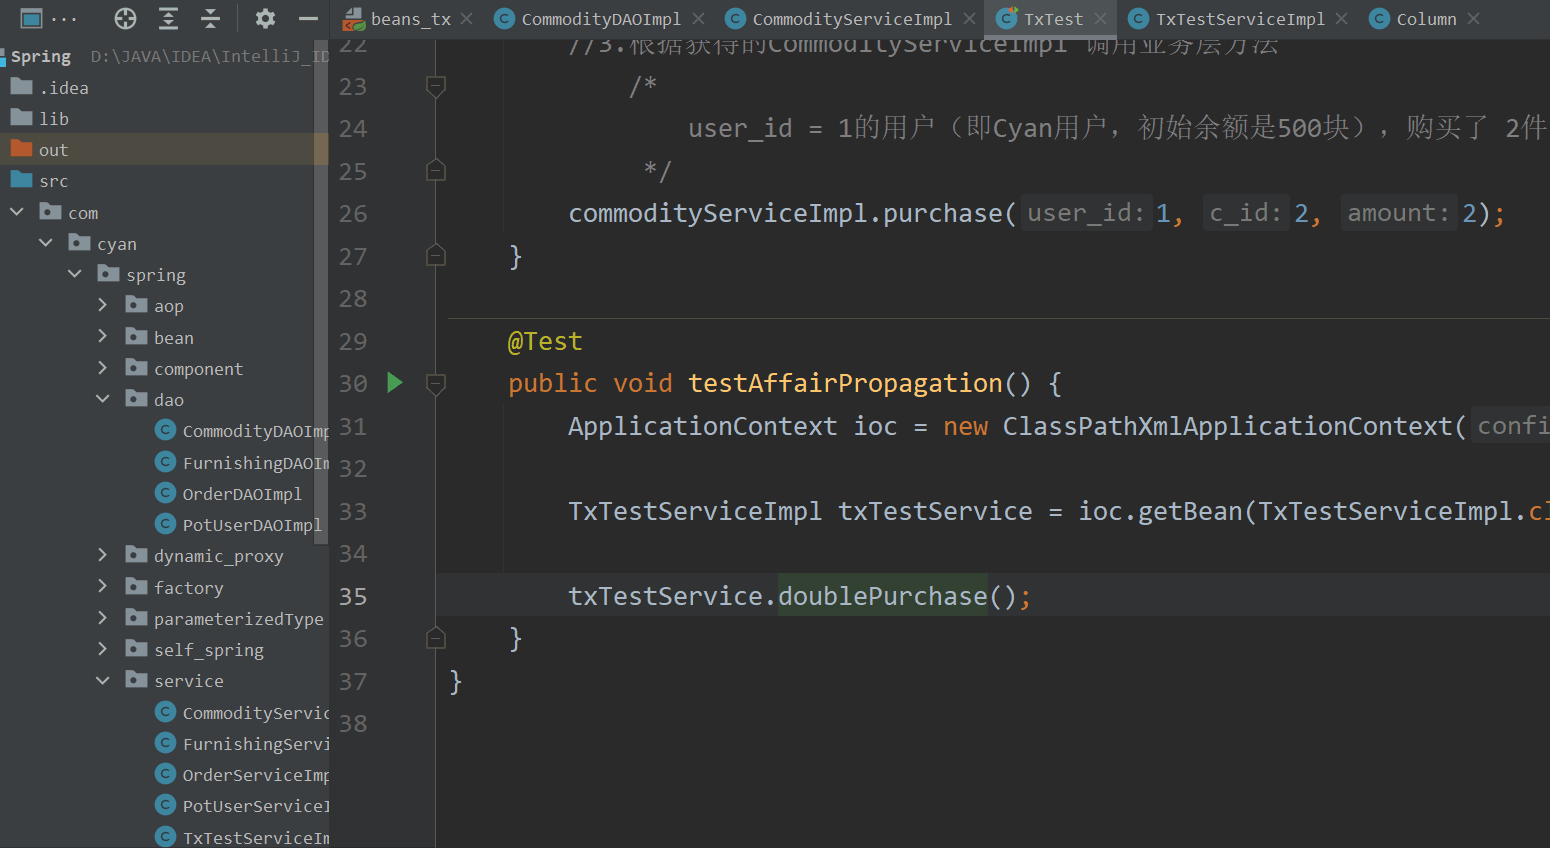1550x848 pixels.
Task: Collapse the spring package node
Action: [x=75, y=274]
